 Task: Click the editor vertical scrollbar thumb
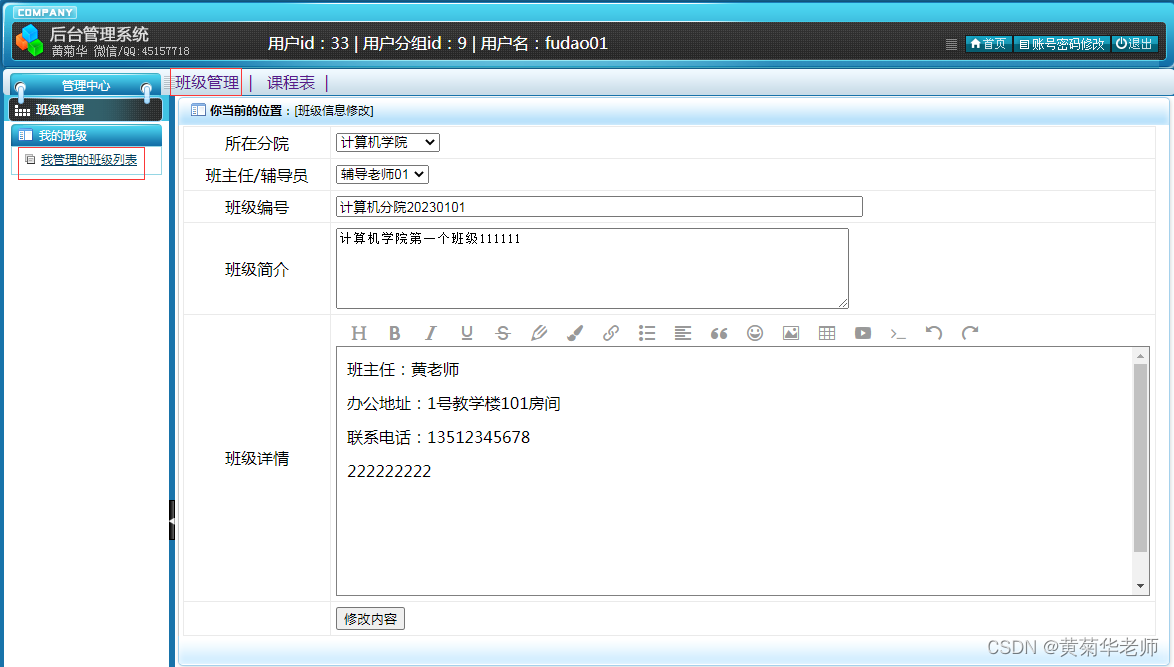(1140, 457)
